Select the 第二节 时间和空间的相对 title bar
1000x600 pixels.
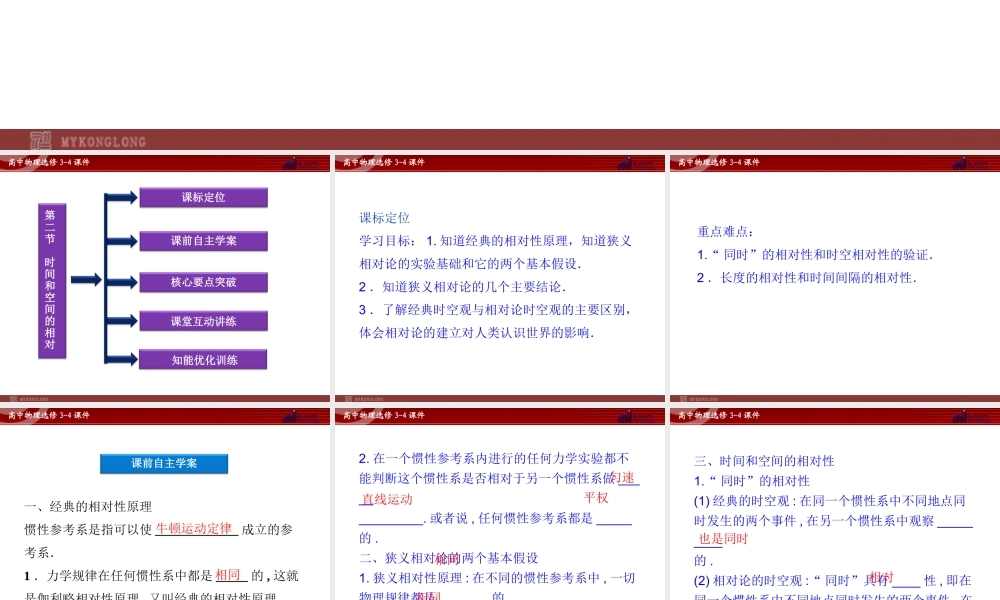[53, 280]
